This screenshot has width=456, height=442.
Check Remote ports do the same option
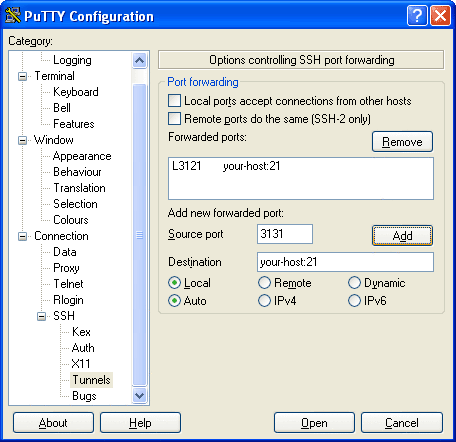(174, 118)
